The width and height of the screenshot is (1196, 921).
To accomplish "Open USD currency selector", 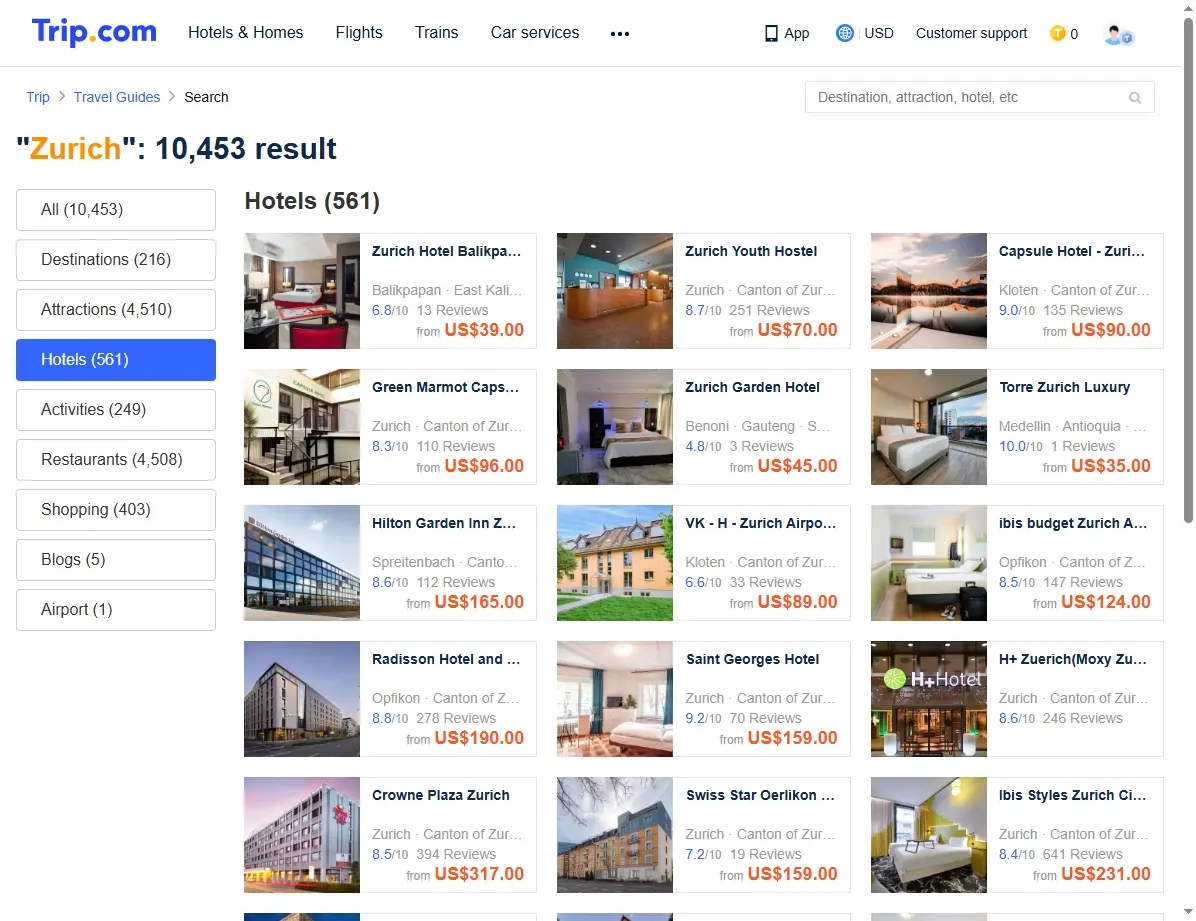I will tap(879, 33).
